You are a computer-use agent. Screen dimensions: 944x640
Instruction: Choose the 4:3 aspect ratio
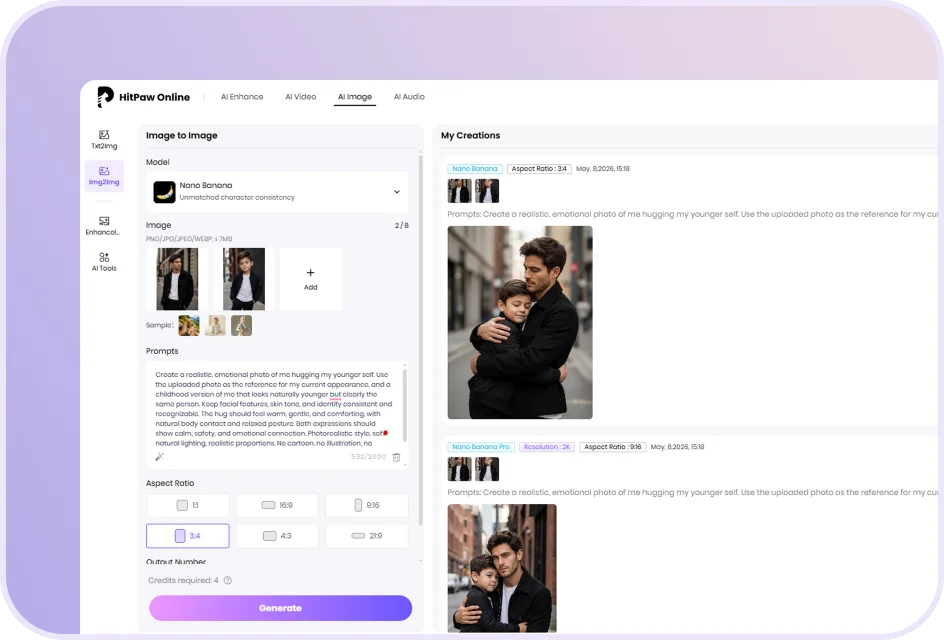coord(277,536)
